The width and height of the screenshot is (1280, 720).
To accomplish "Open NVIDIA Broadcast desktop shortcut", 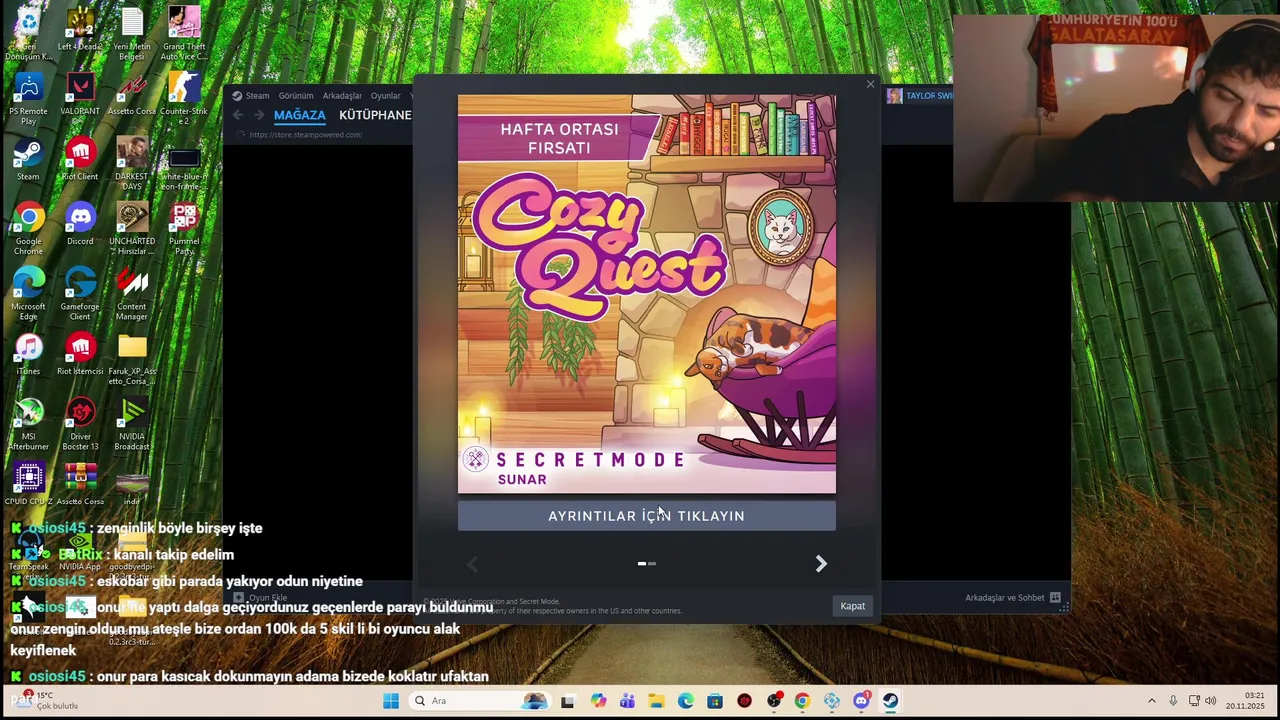I will [x=132, y=424].
